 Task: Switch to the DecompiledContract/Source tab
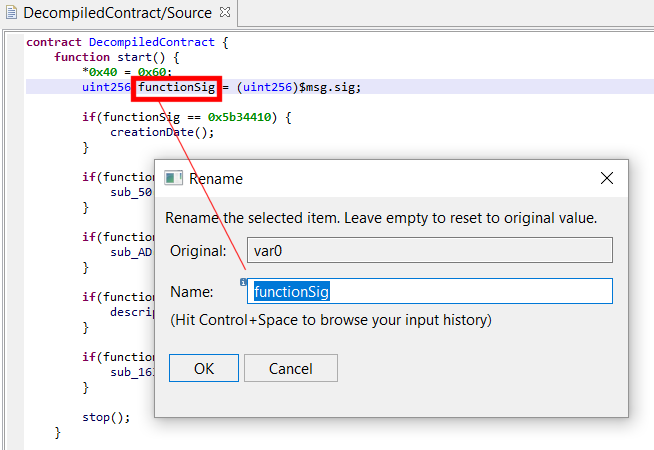point(116,13)
